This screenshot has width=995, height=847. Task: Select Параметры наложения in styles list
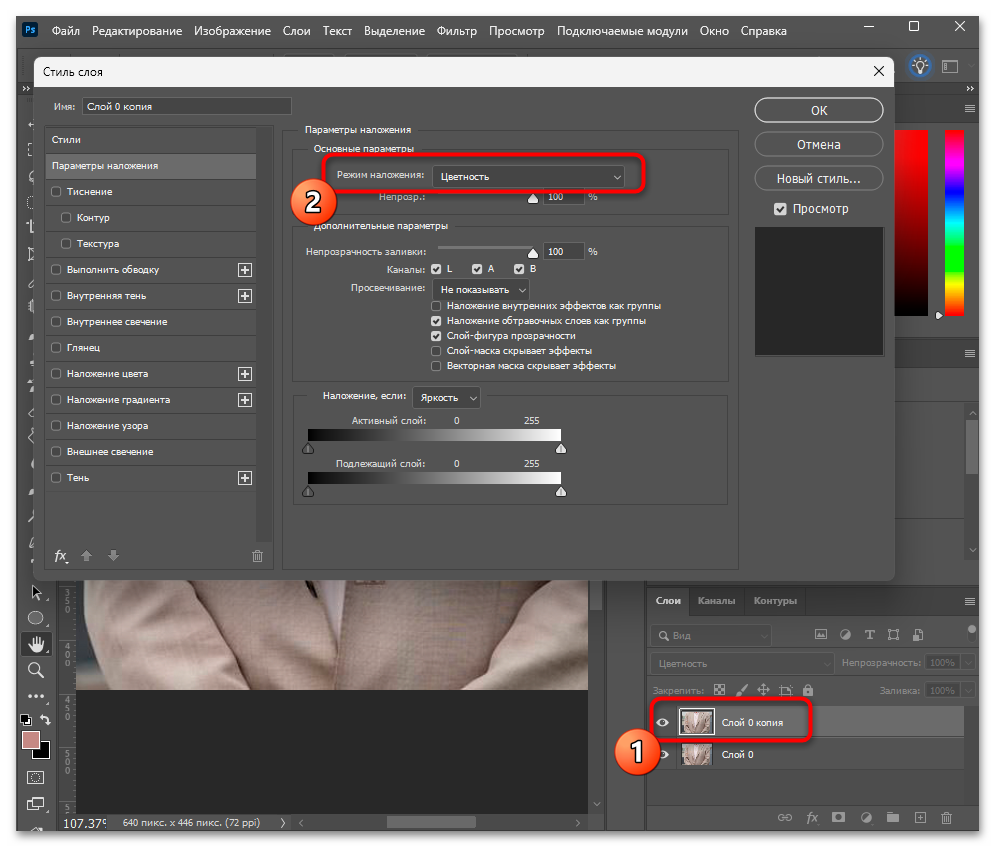(151, 166)
